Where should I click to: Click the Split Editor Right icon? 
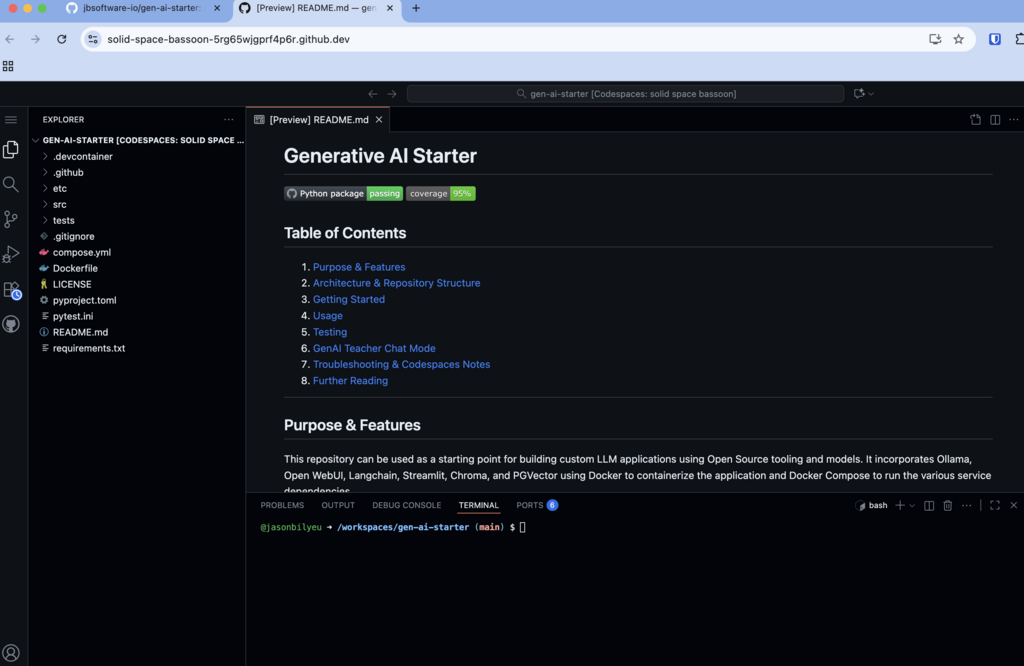[995, 120]
